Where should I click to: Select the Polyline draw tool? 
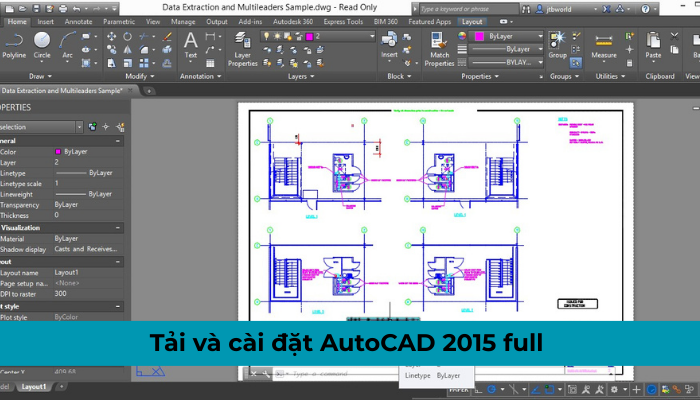(14, 45)
